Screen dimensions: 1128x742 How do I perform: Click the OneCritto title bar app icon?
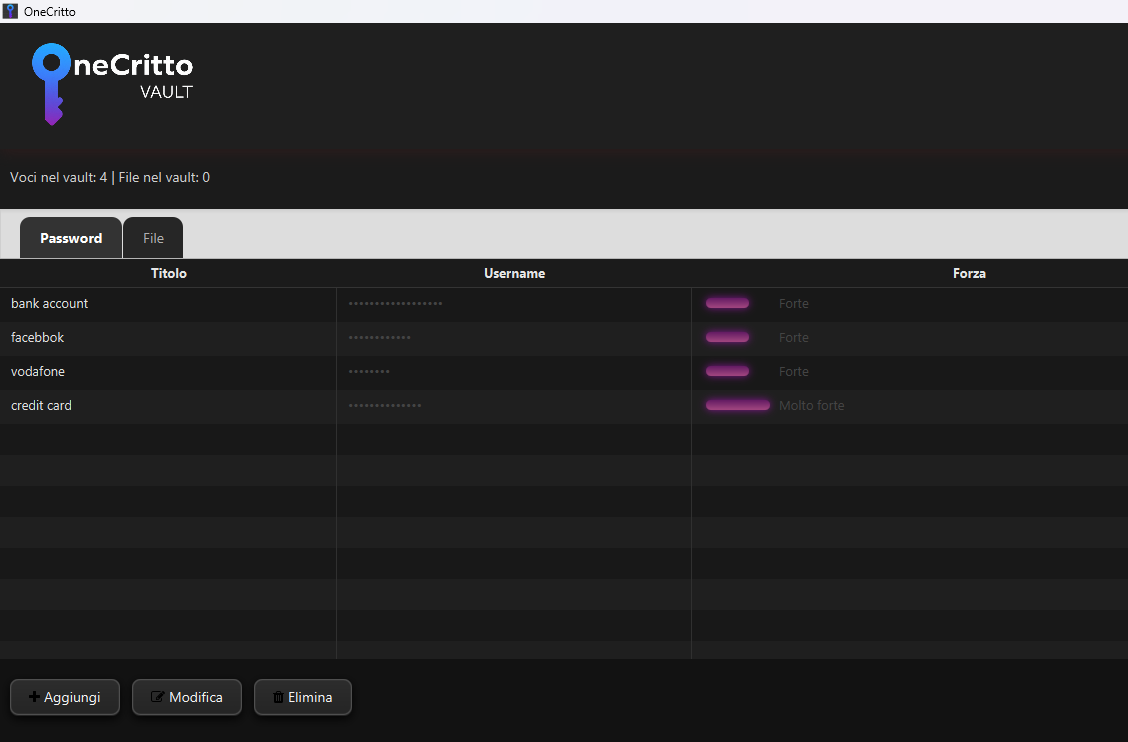tap(10, 11)
